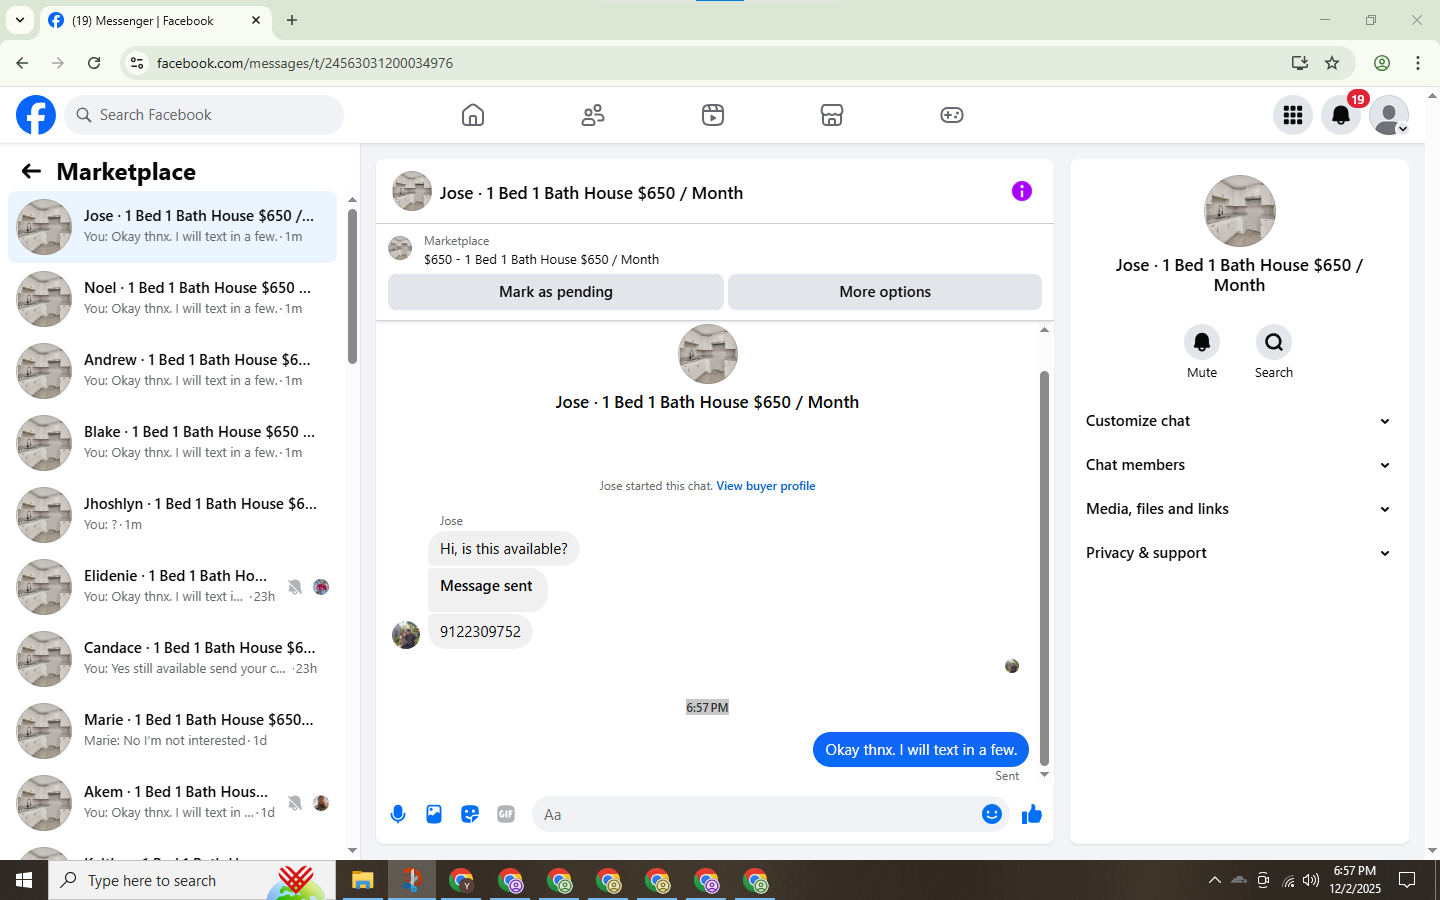1440x900 pixels.
Task: Select the Jose conversation in list
Action: tap(172, 227)
